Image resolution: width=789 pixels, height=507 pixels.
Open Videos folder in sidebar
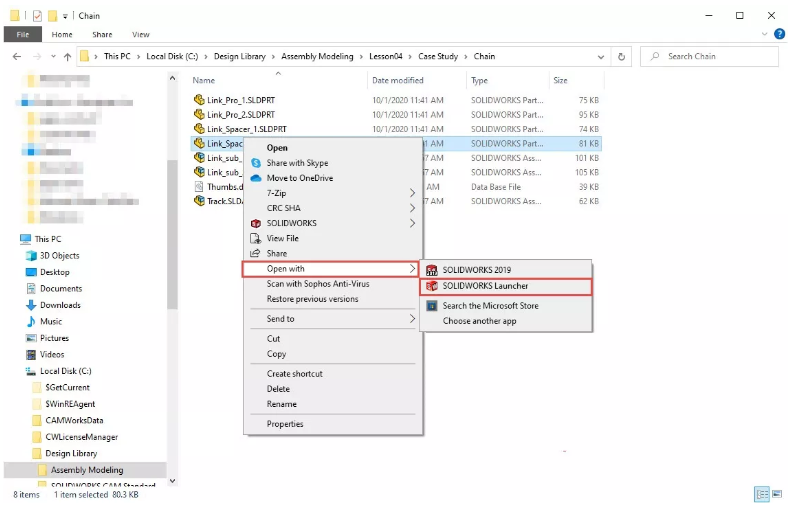pyautogui.click(x=45, y=355)
